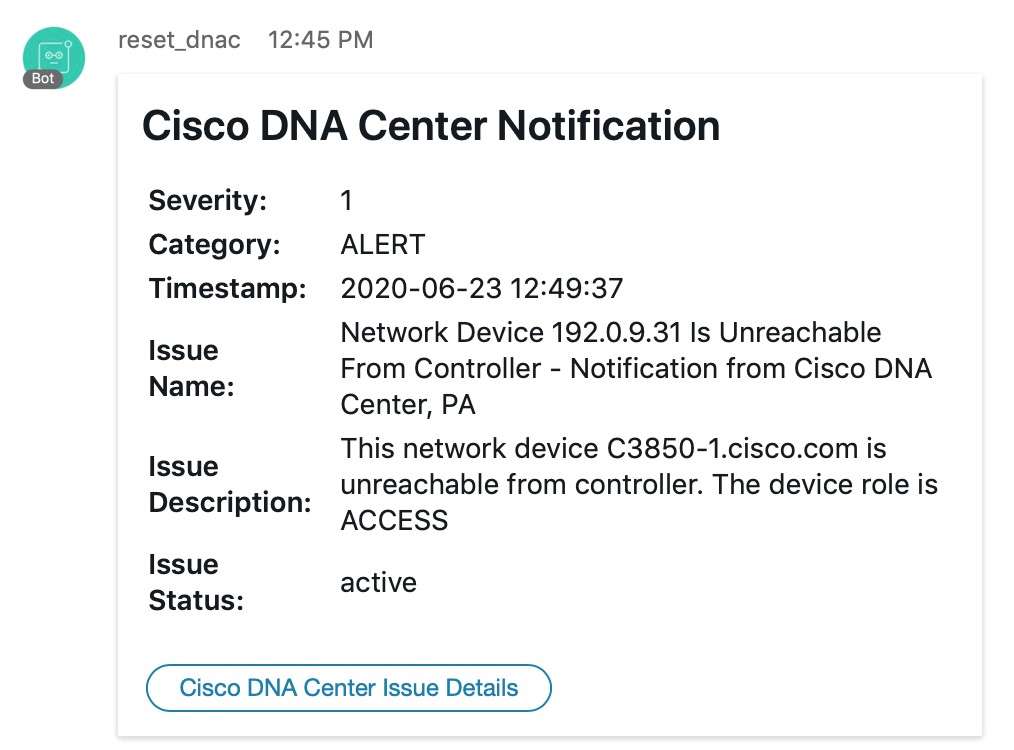
Task: Click the Cisco DNA Center Notification heading
Action: coord(431,126)
